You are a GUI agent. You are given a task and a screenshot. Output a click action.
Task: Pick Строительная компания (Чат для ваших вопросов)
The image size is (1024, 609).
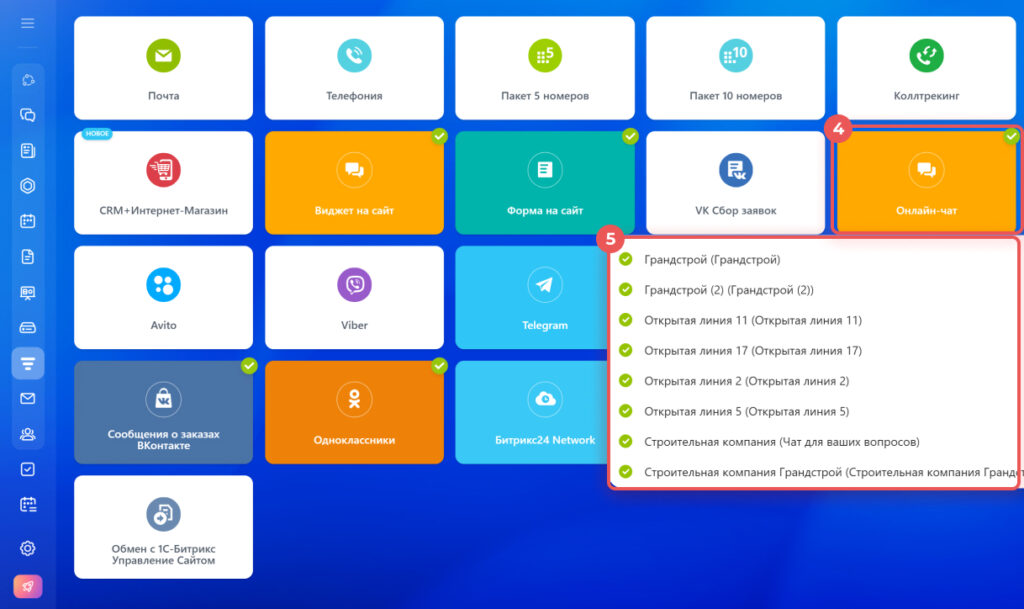[781, 441]
